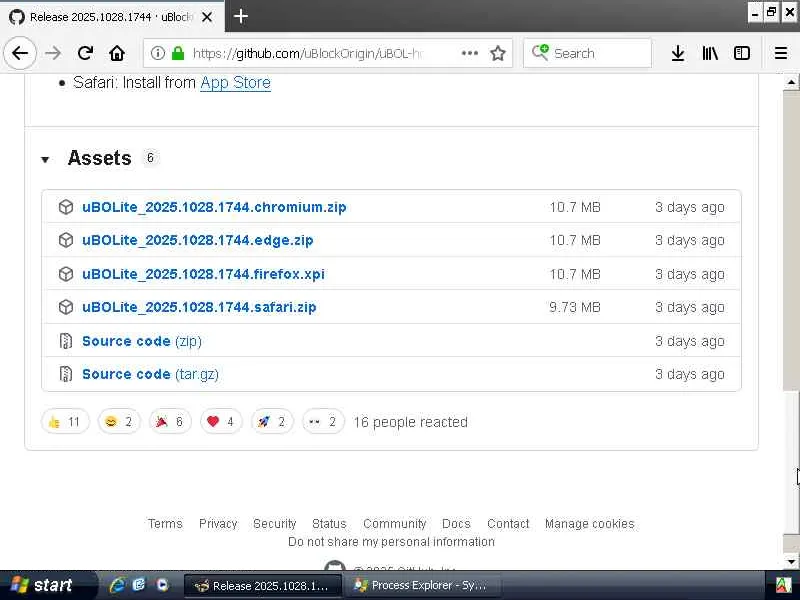Viewport: 800px width, 600px height.
Task: Click the Assets count badge 6
Action: (x=150, y=158)
